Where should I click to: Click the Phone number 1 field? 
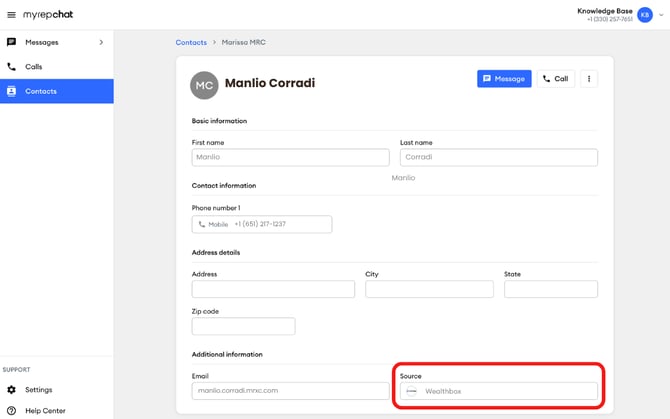tap(262, 224)
